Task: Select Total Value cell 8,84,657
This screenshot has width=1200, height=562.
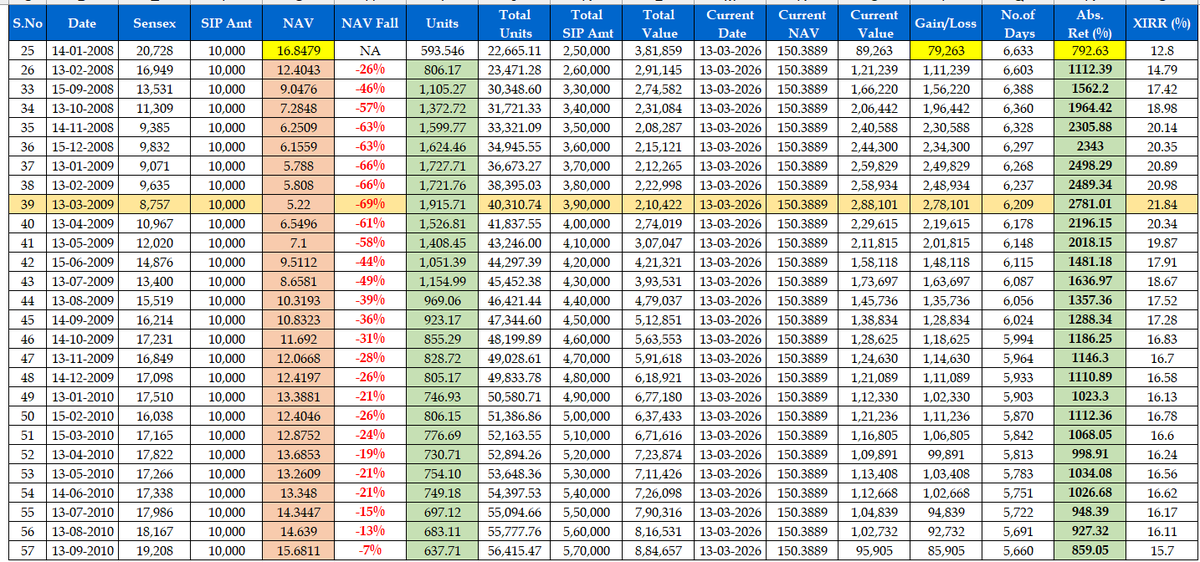Action: pos(659,549)
